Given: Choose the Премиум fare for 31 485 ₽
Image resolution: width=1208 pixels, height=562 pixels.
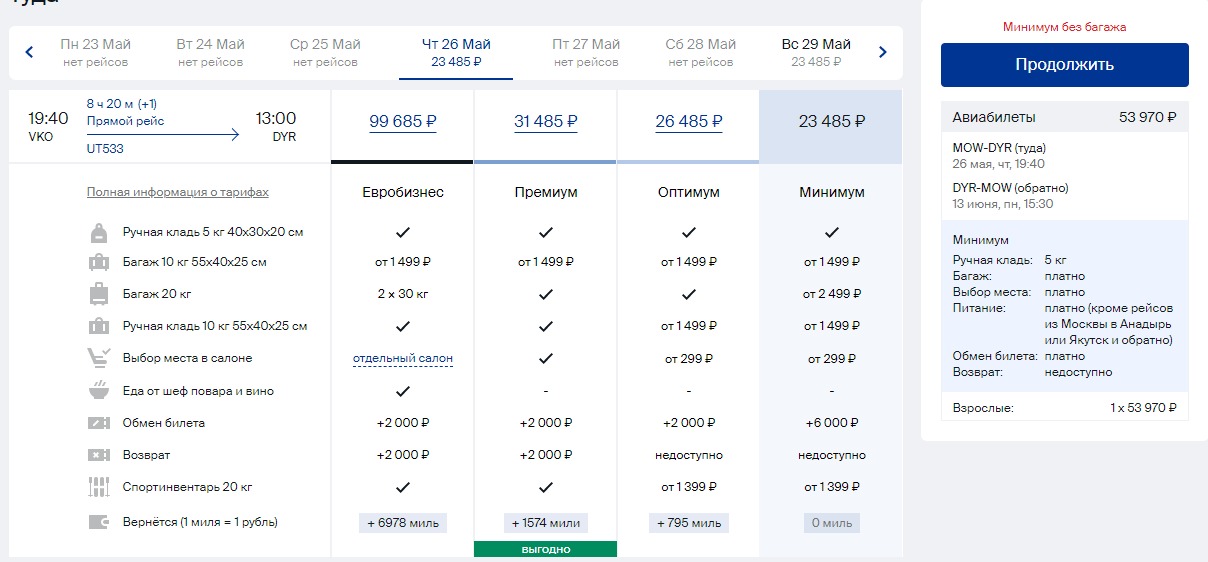Looking at the screenshot, I should click(x=545, y=122).
